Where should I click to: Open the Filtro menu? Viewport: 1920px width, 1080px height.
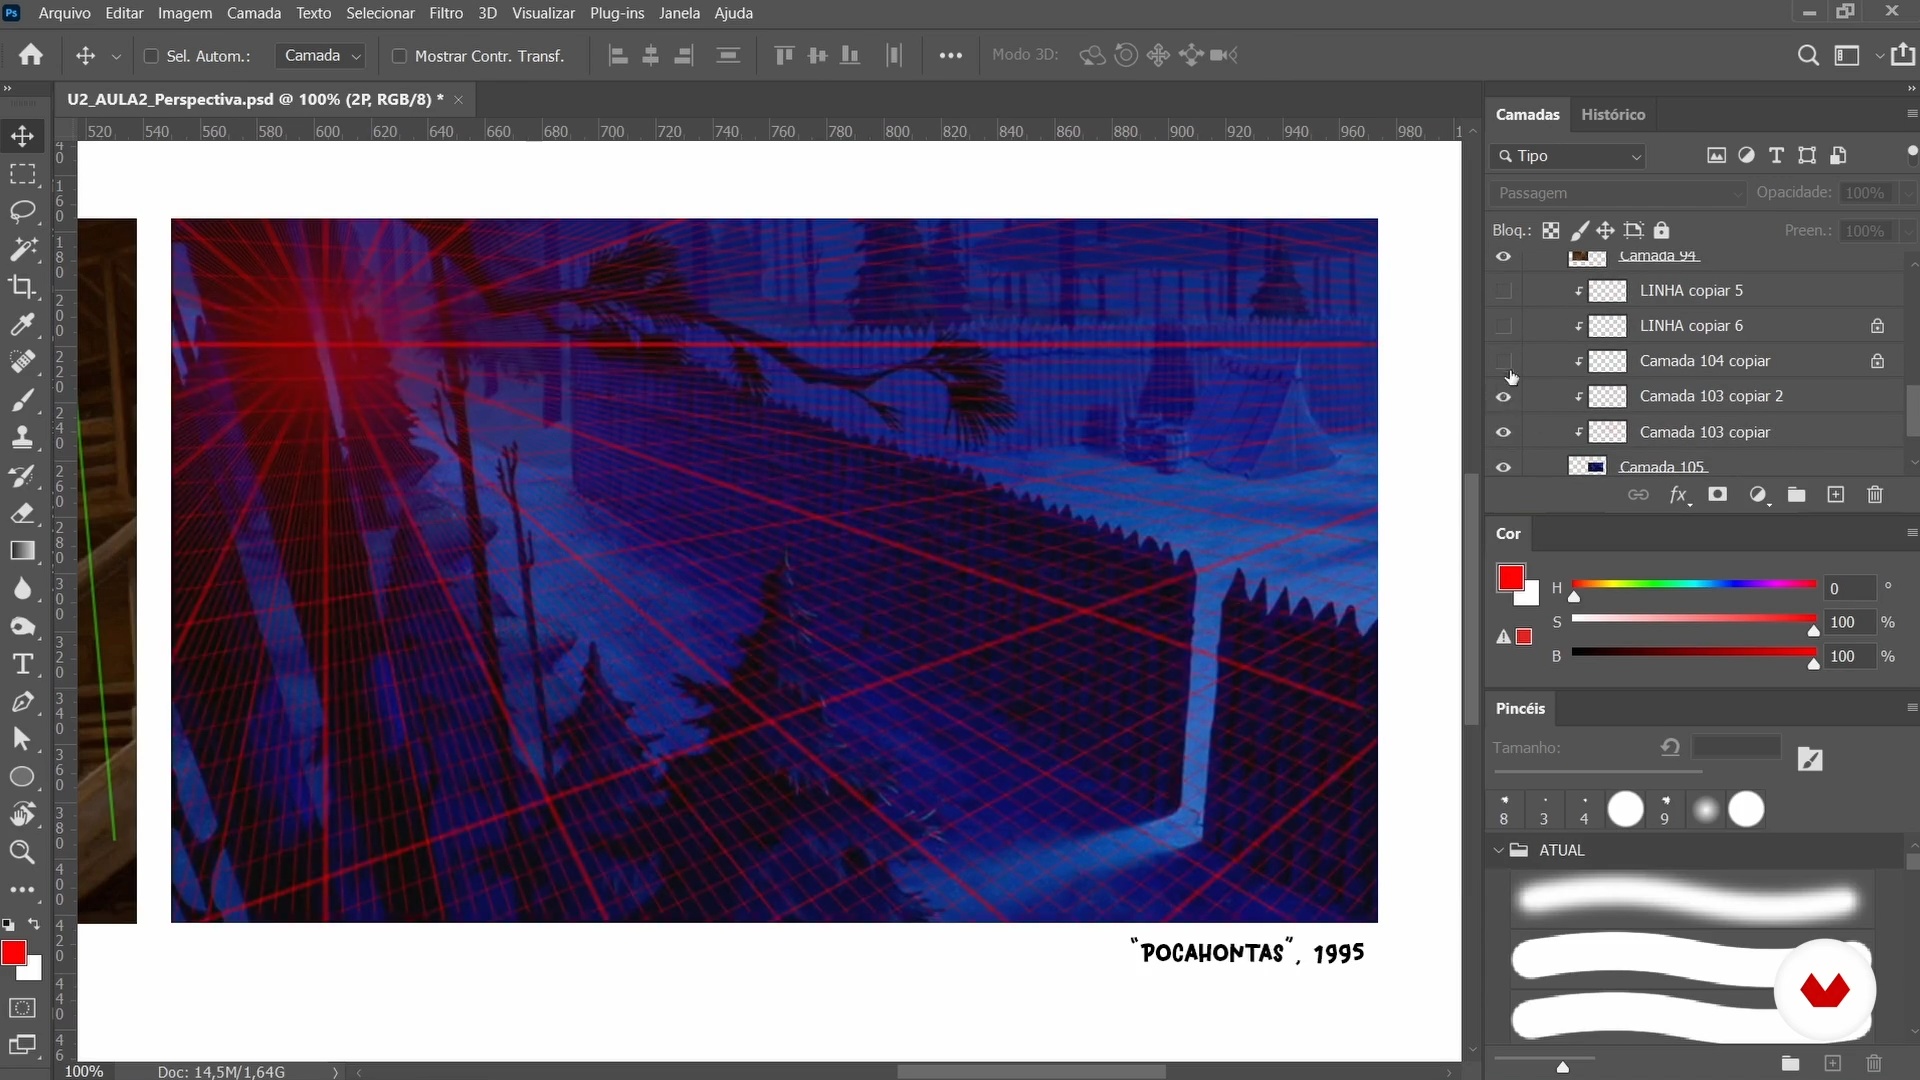coord(446,13)
